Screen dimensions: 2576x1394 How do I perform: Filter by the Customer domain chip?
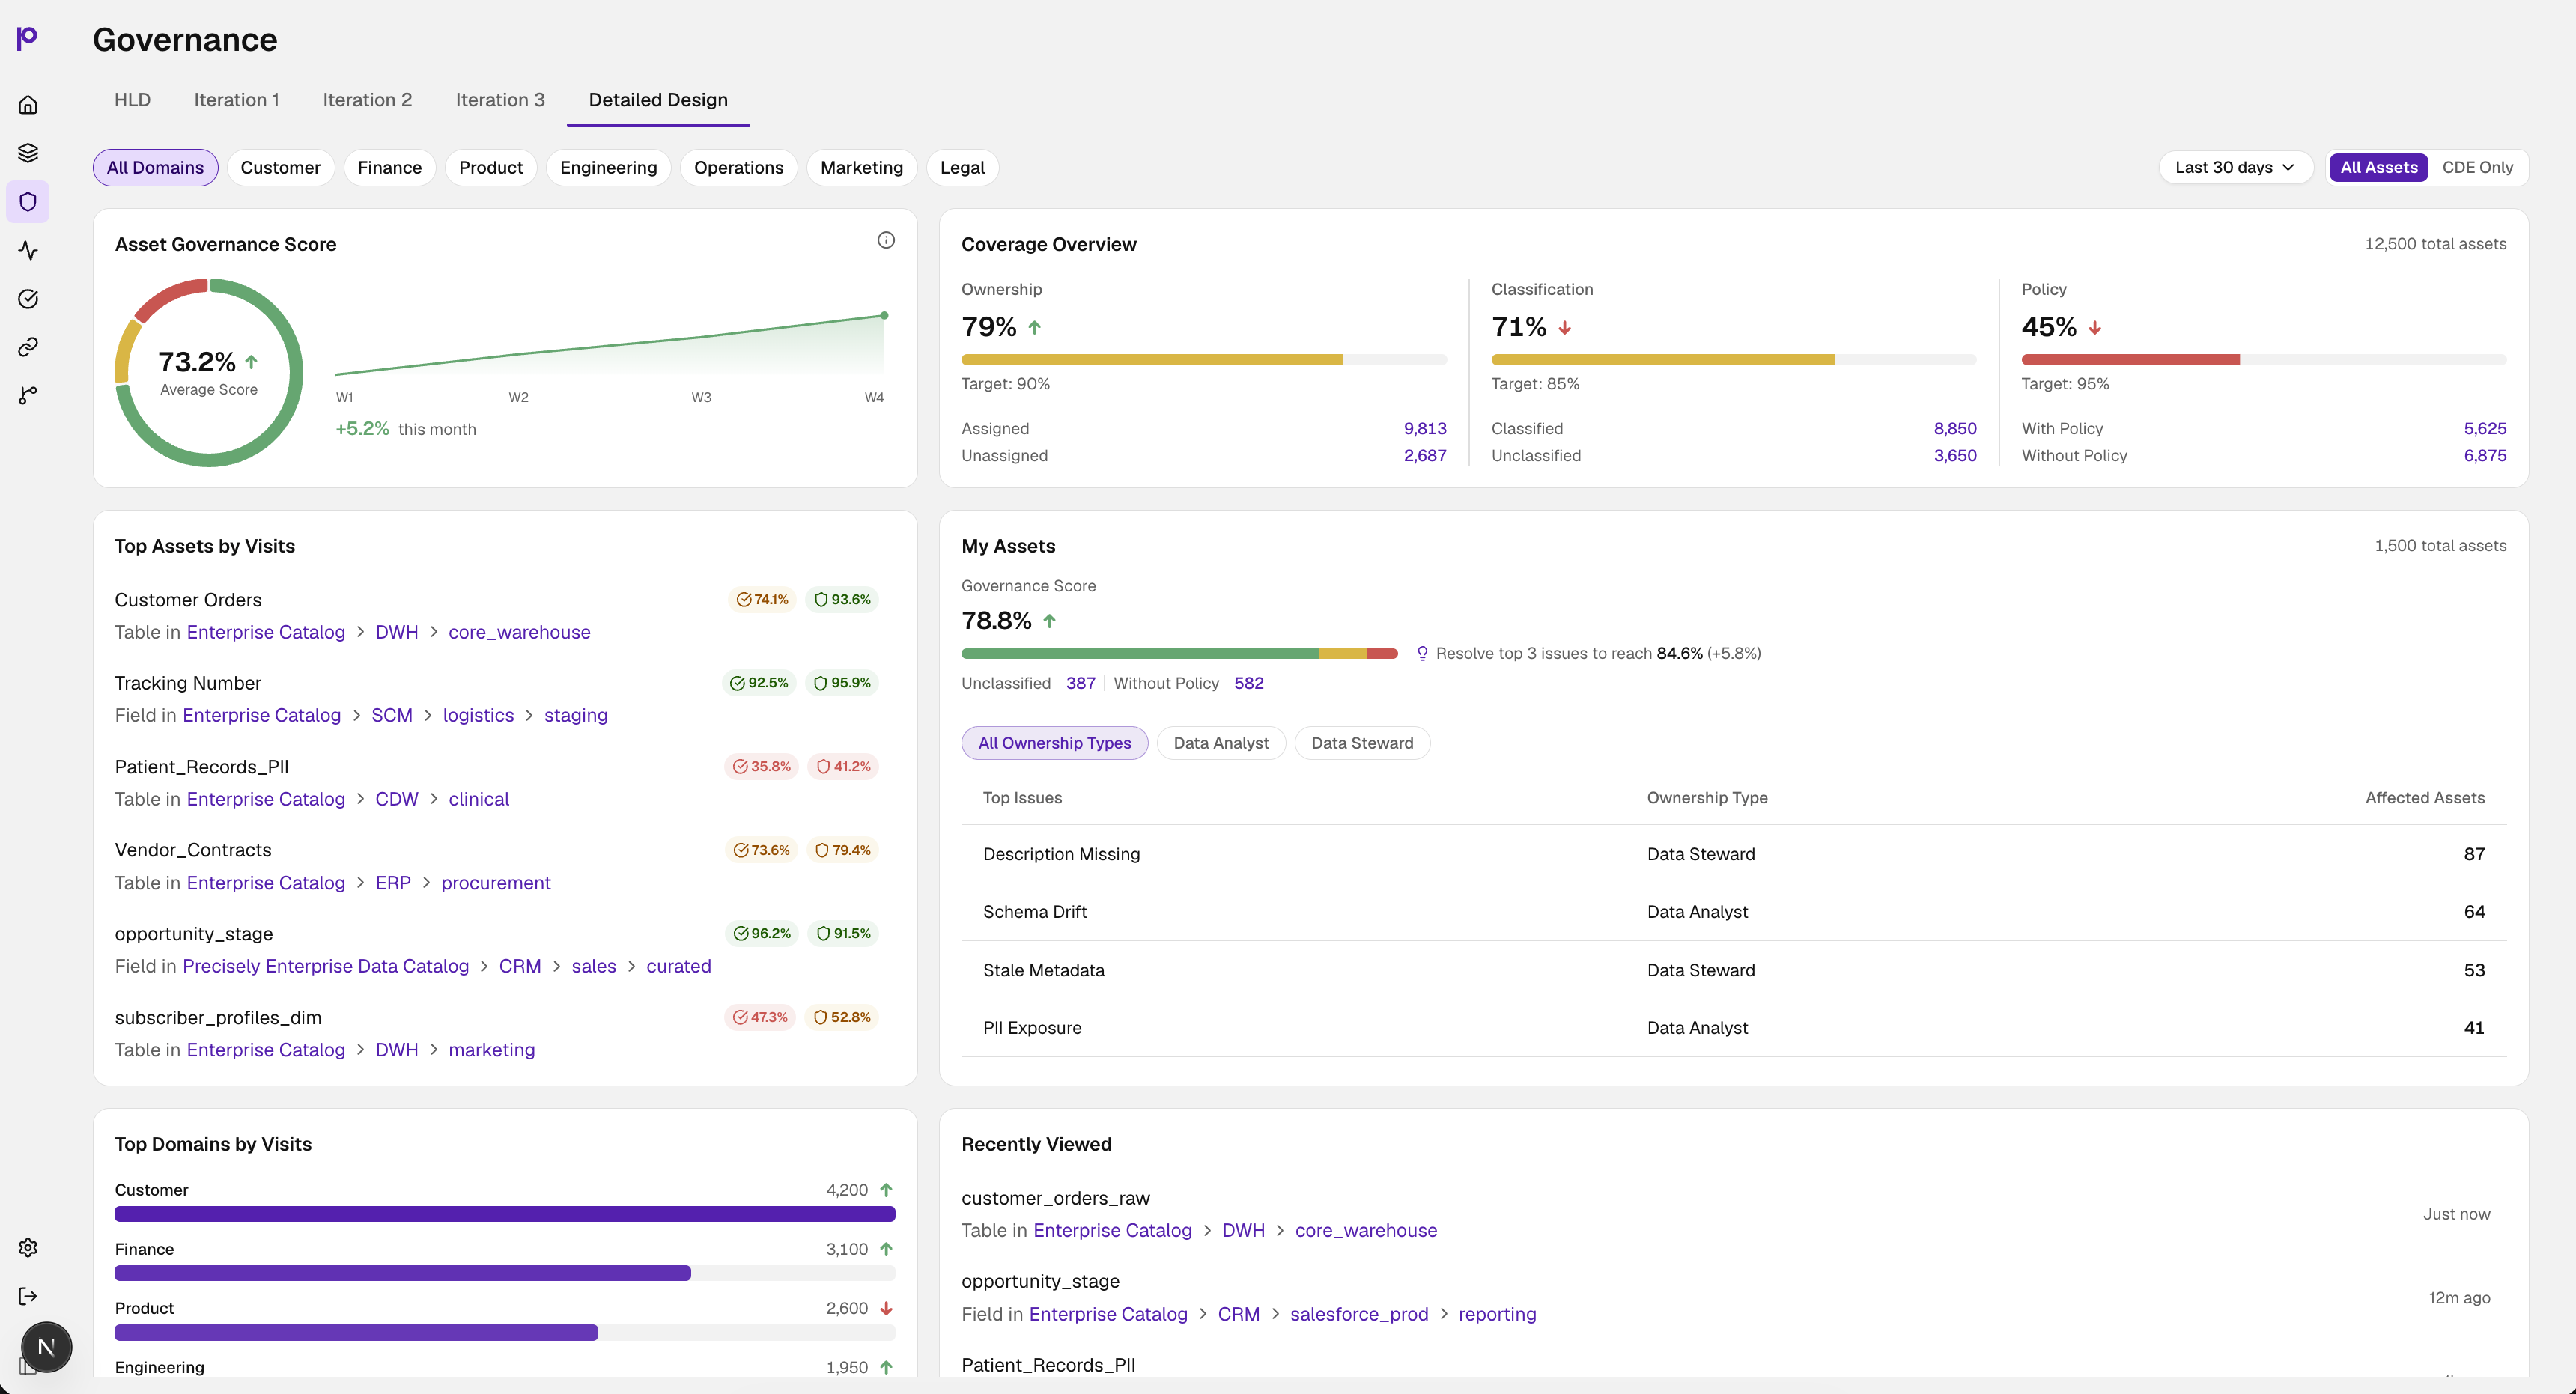tap(280, 168)
